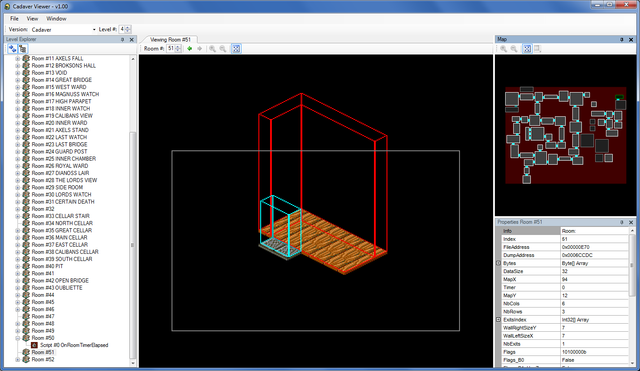The height and width of the screenshot is (371, 640).
Task: Open the Window menu
Action: [x=56, y=19]
